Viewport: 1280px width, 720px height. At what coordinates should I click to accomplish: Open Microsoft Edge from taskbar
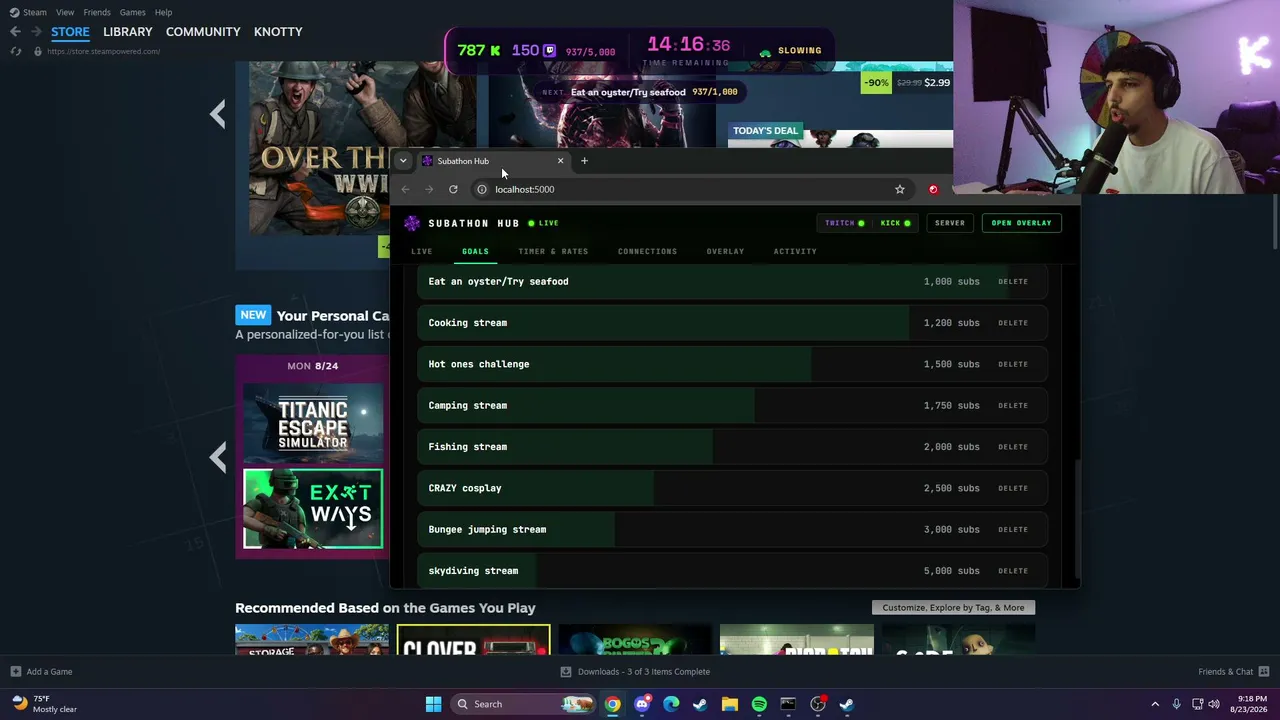[671, 704]
